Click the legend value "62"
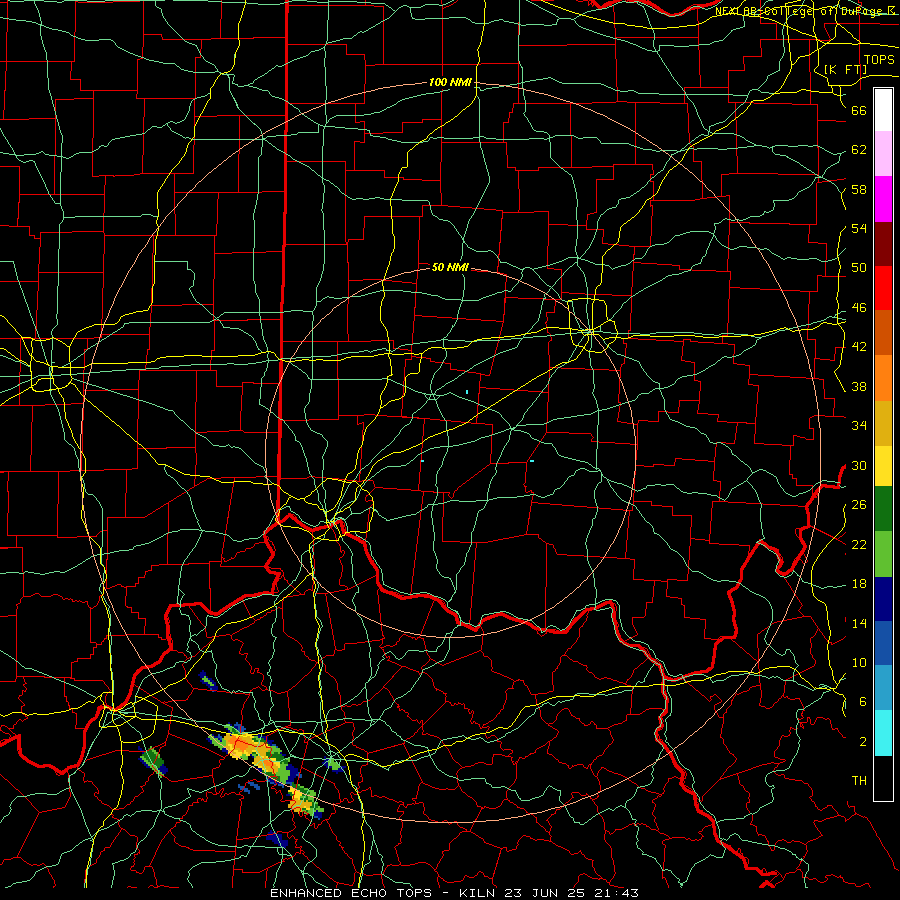Image resolution: width=900 pixels, height=900 pixels. [x=859, y=150]
